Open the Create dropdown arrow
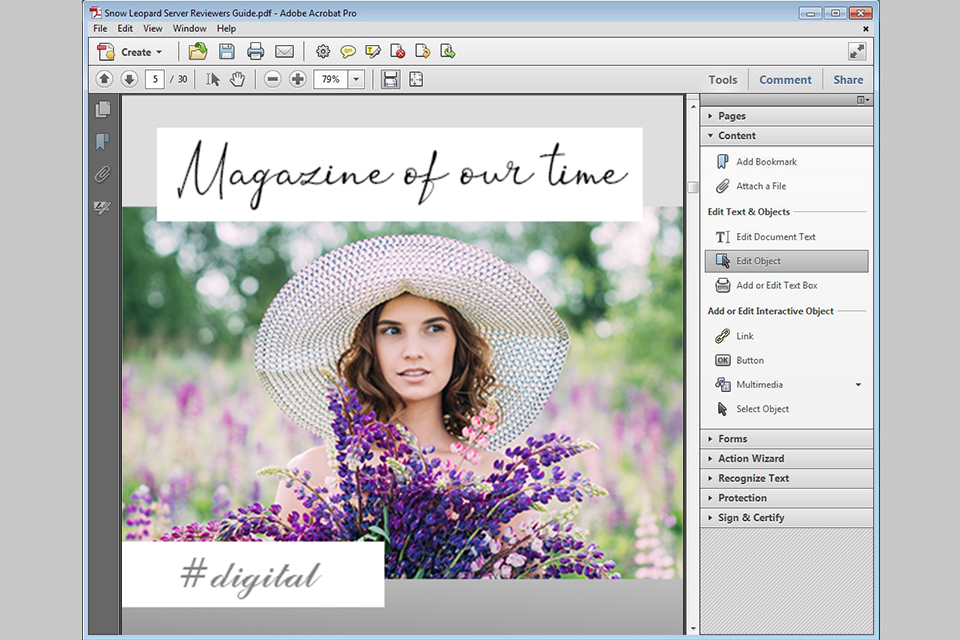The image size is (960, 640). (159, 52)
